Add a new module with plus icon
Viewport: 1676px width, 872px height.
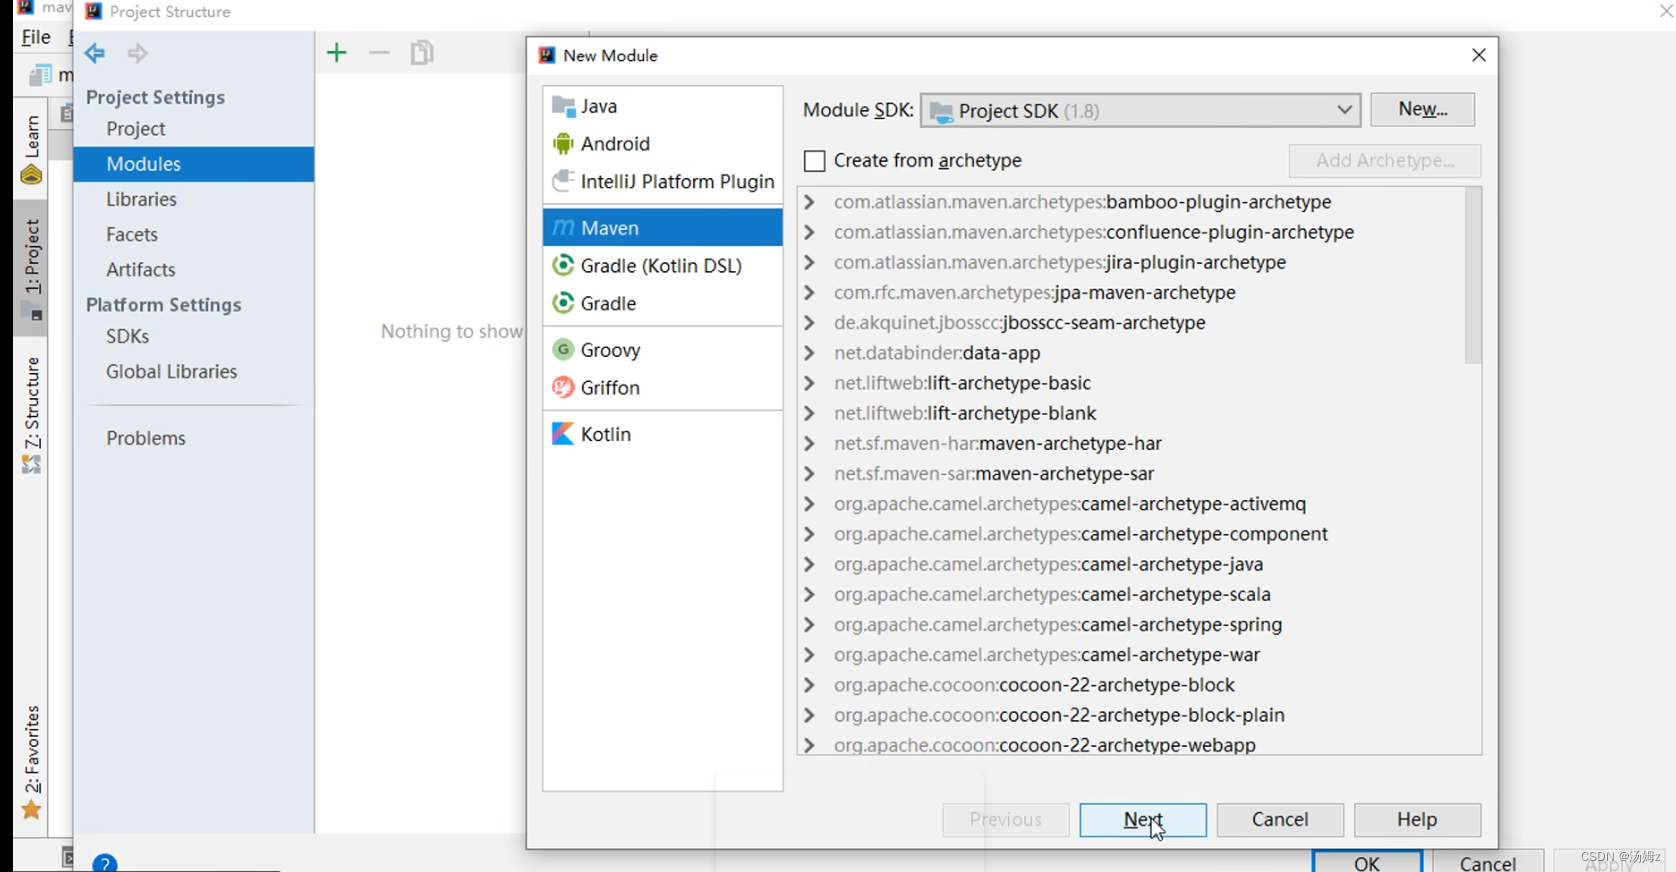[337, 53]
